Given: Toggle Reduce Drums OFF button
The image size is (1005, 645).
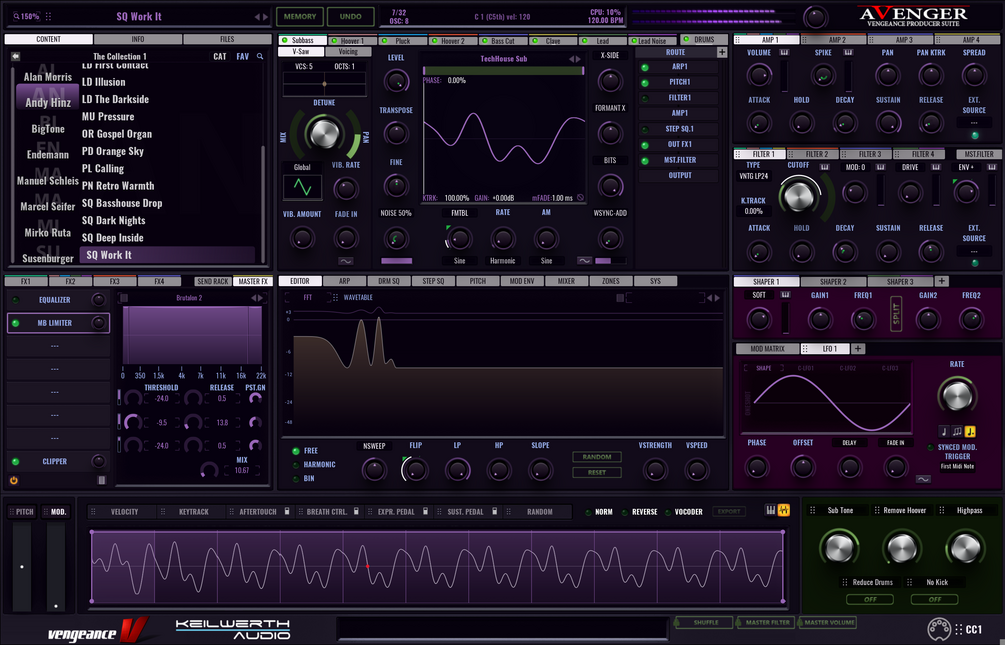Looking at the screenshot, I should click(x=870, y=599).
